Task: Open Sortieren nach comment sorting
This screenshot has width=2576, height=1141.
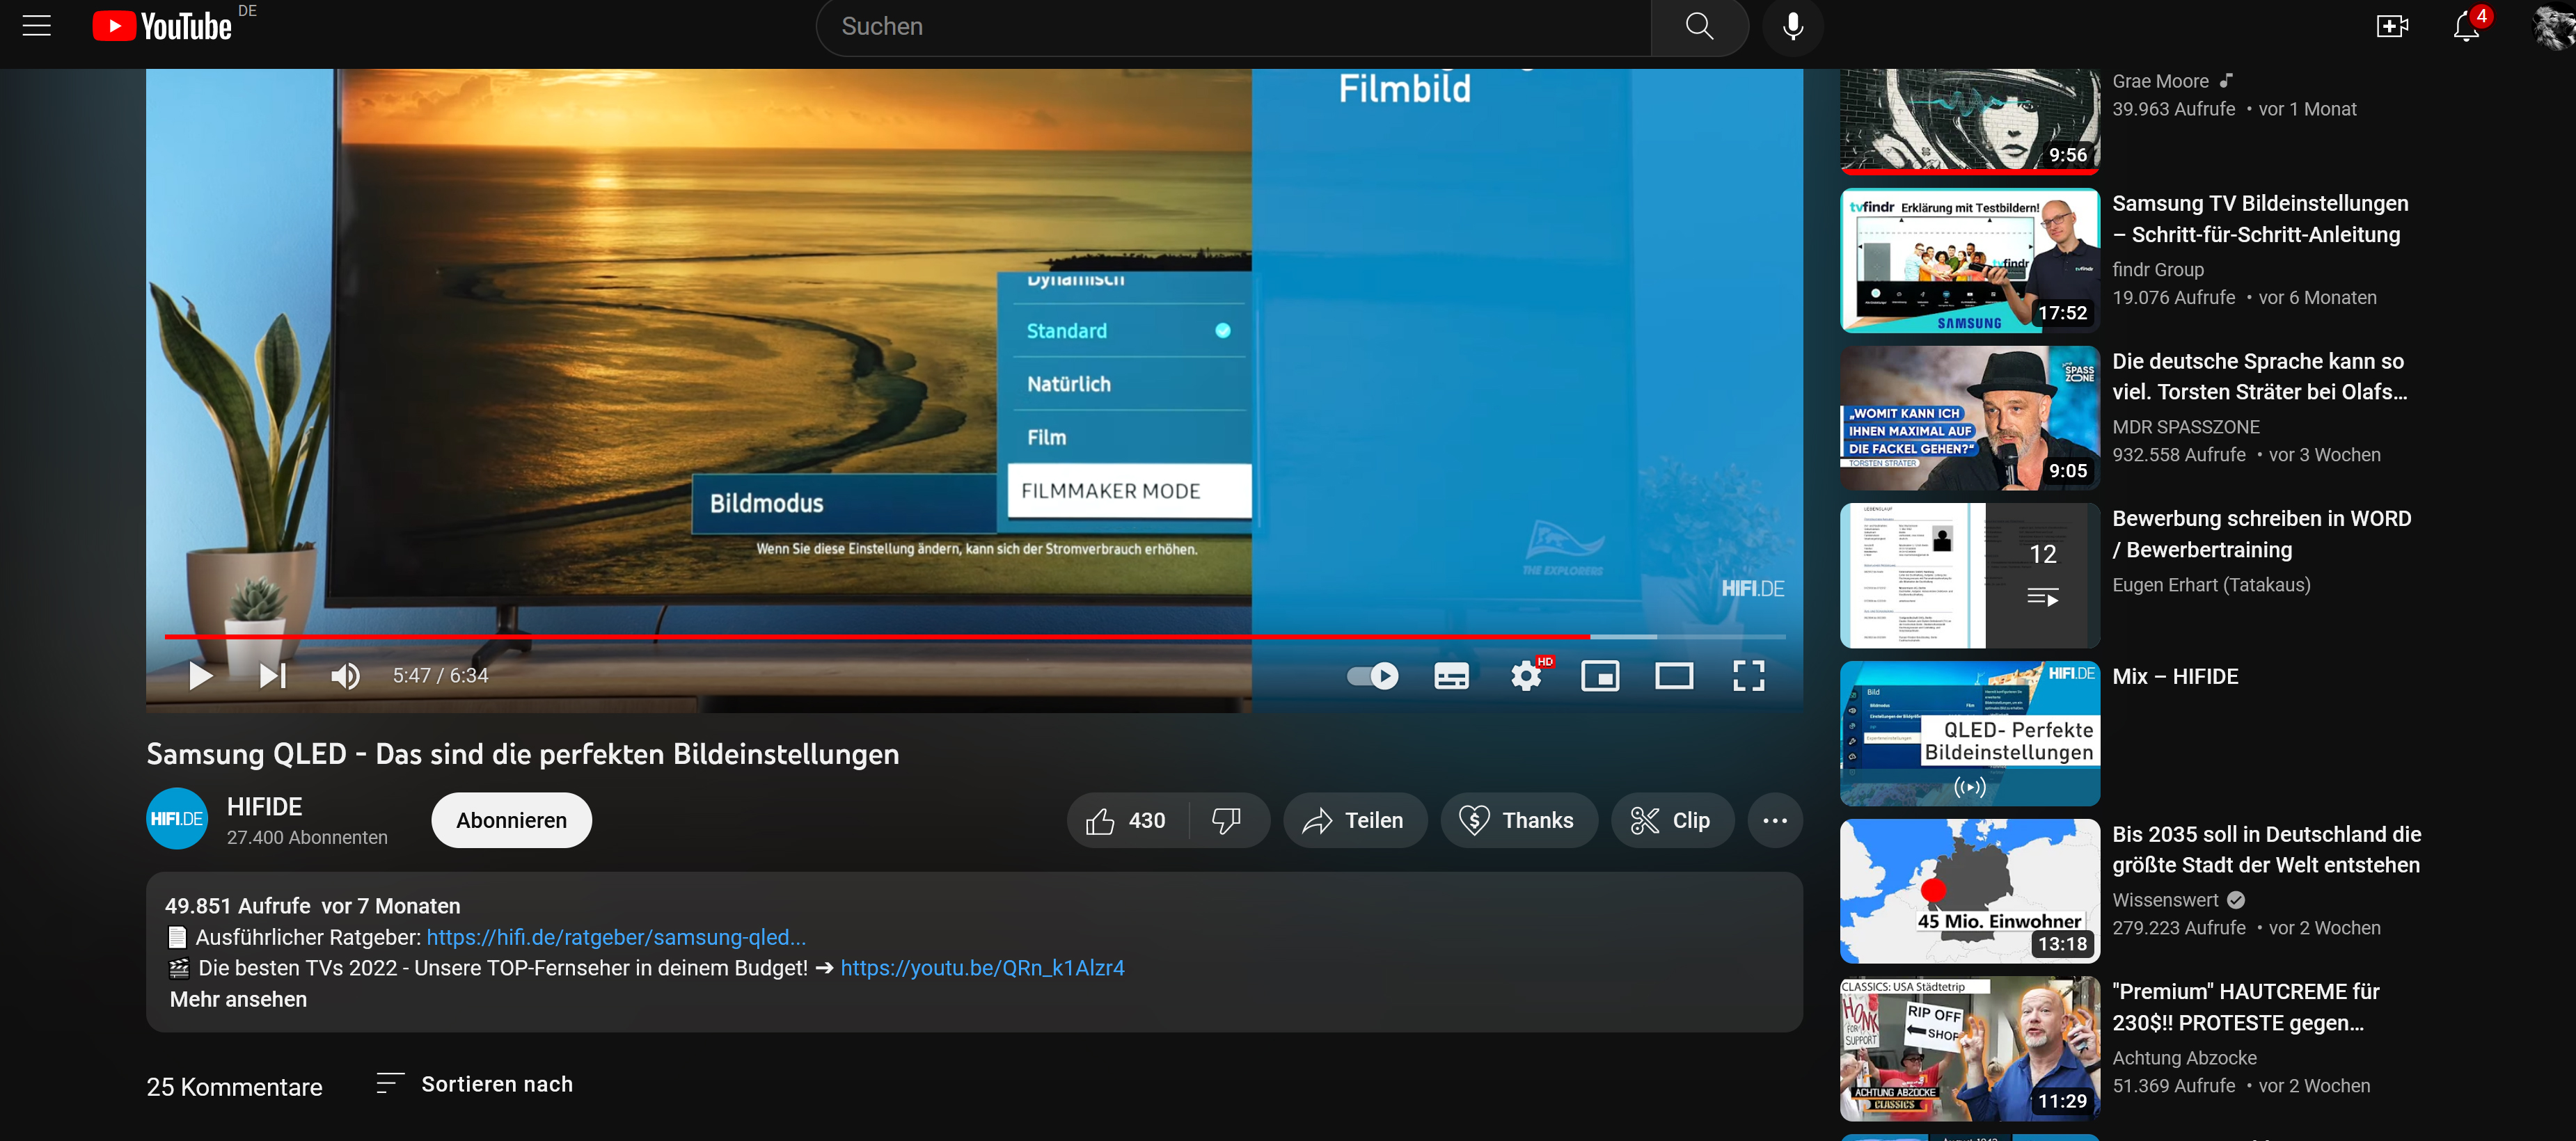Action: [475, 1084]
